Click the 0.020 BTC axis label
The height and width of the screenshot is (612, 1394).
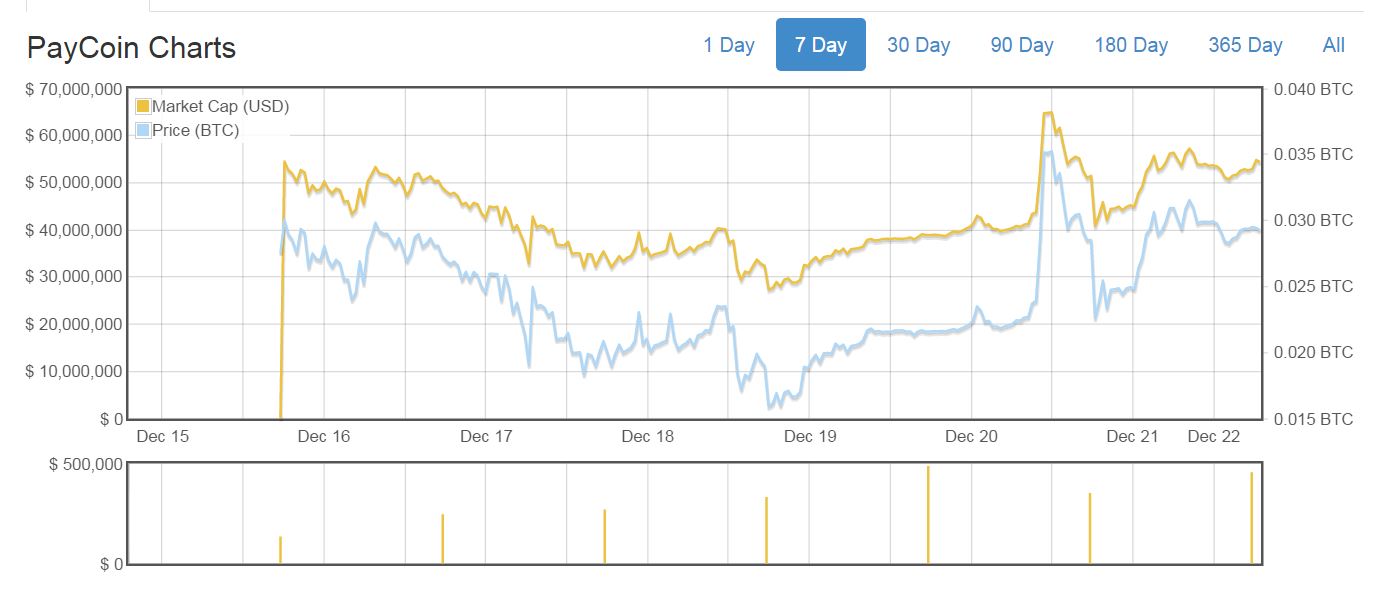point(1314,353)
